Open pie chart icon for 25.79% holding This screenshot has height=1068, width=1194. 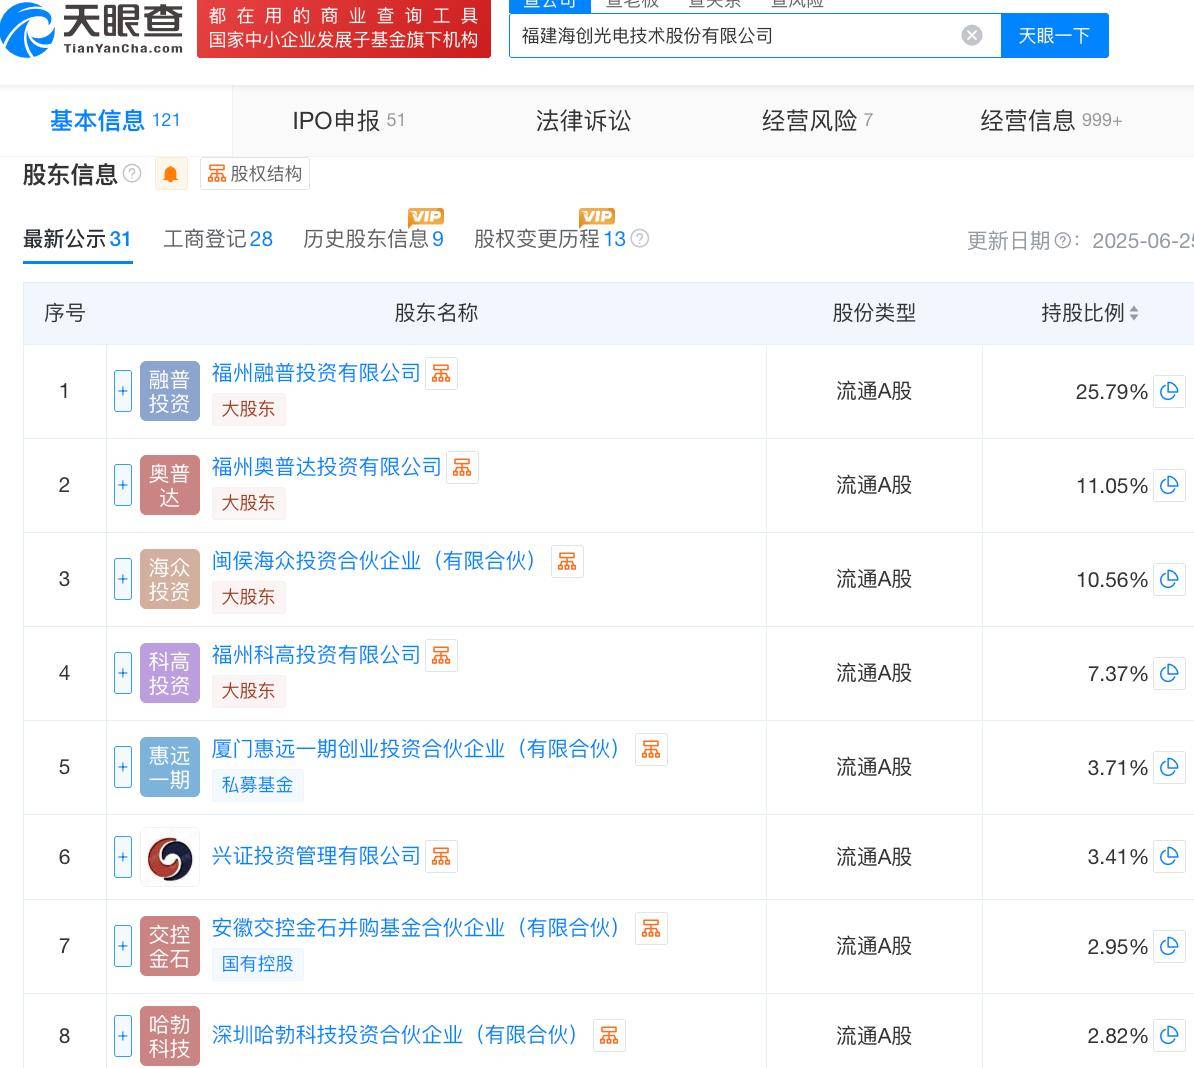[1168, 391]
